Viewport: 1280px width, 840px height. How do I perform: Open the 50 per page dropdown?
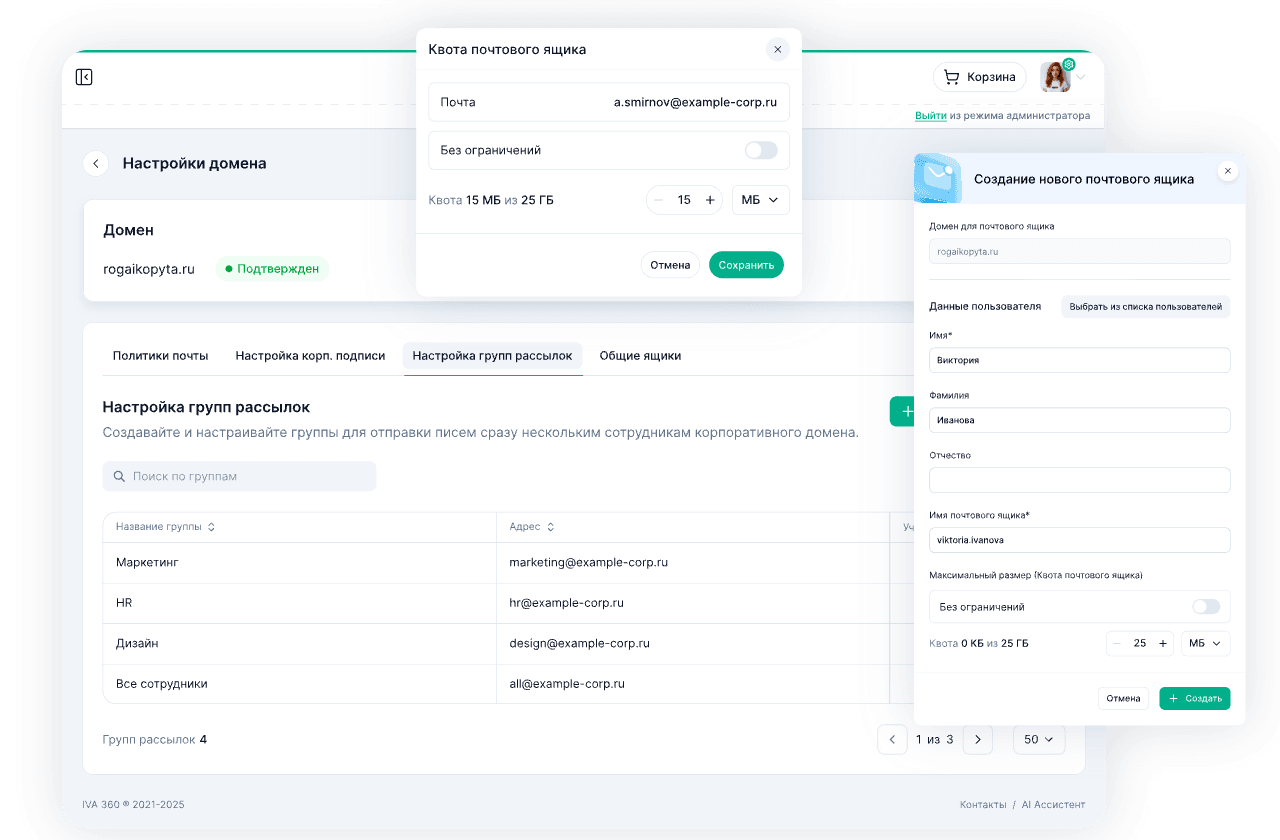(x=1039, y=740)
